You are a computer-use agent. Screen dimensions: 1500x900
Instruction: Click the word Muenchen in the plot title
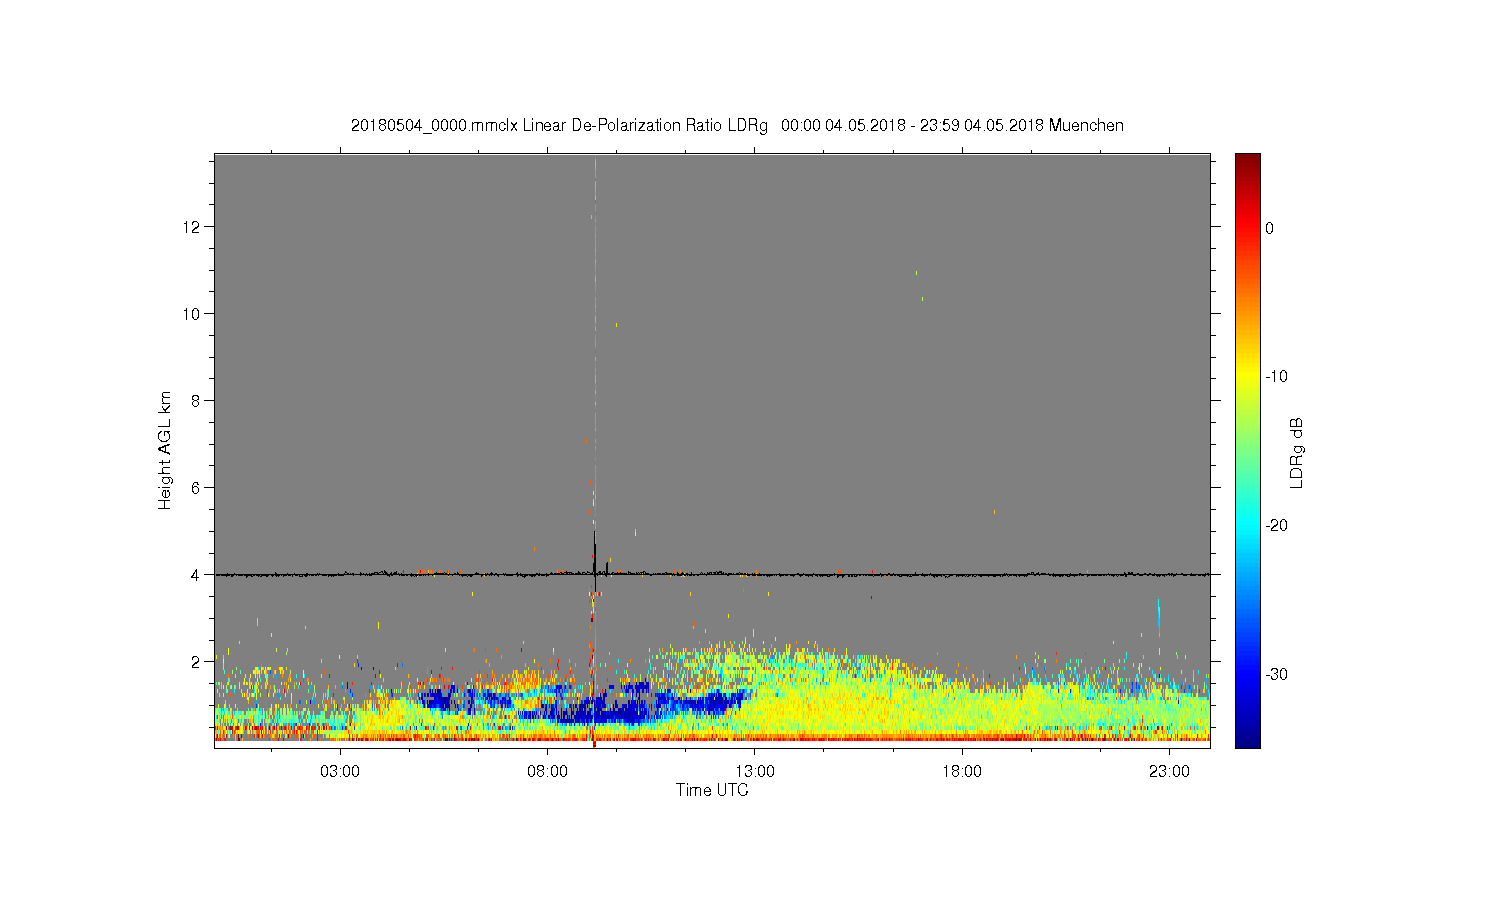pos(1086,126)
